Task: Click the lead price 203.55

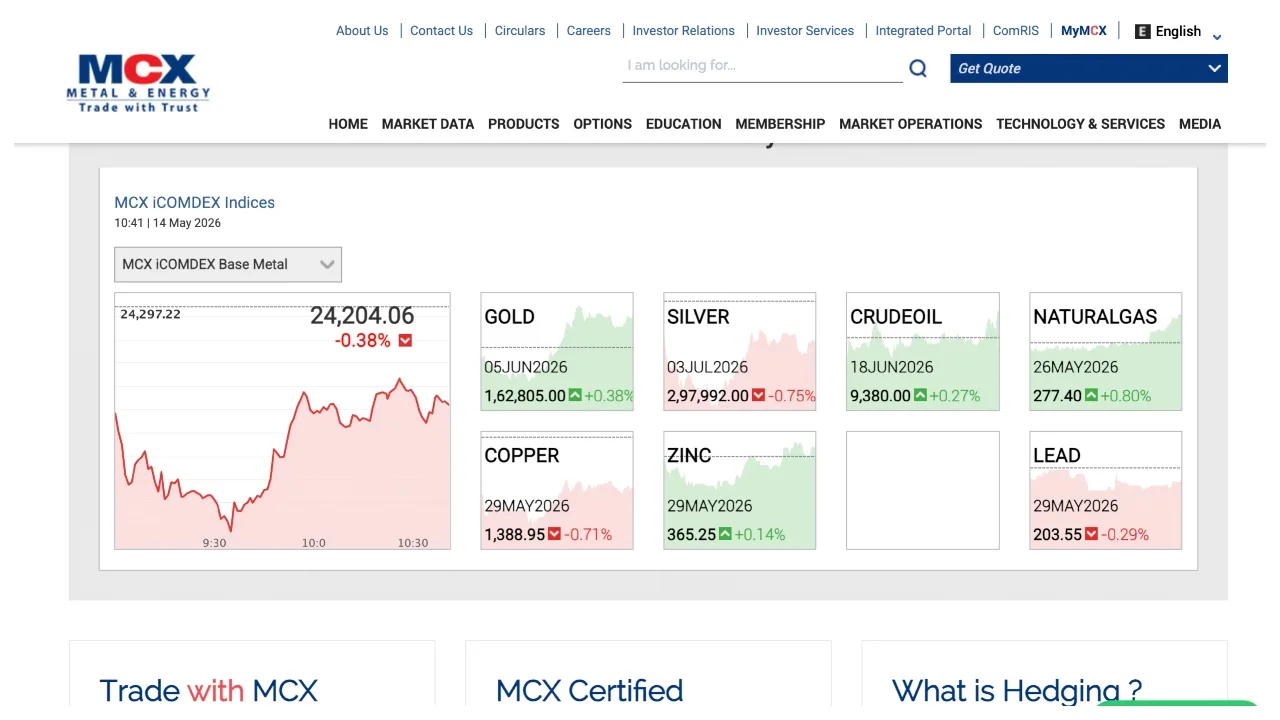Action: pyautogui.click(x=1057, y=535)
